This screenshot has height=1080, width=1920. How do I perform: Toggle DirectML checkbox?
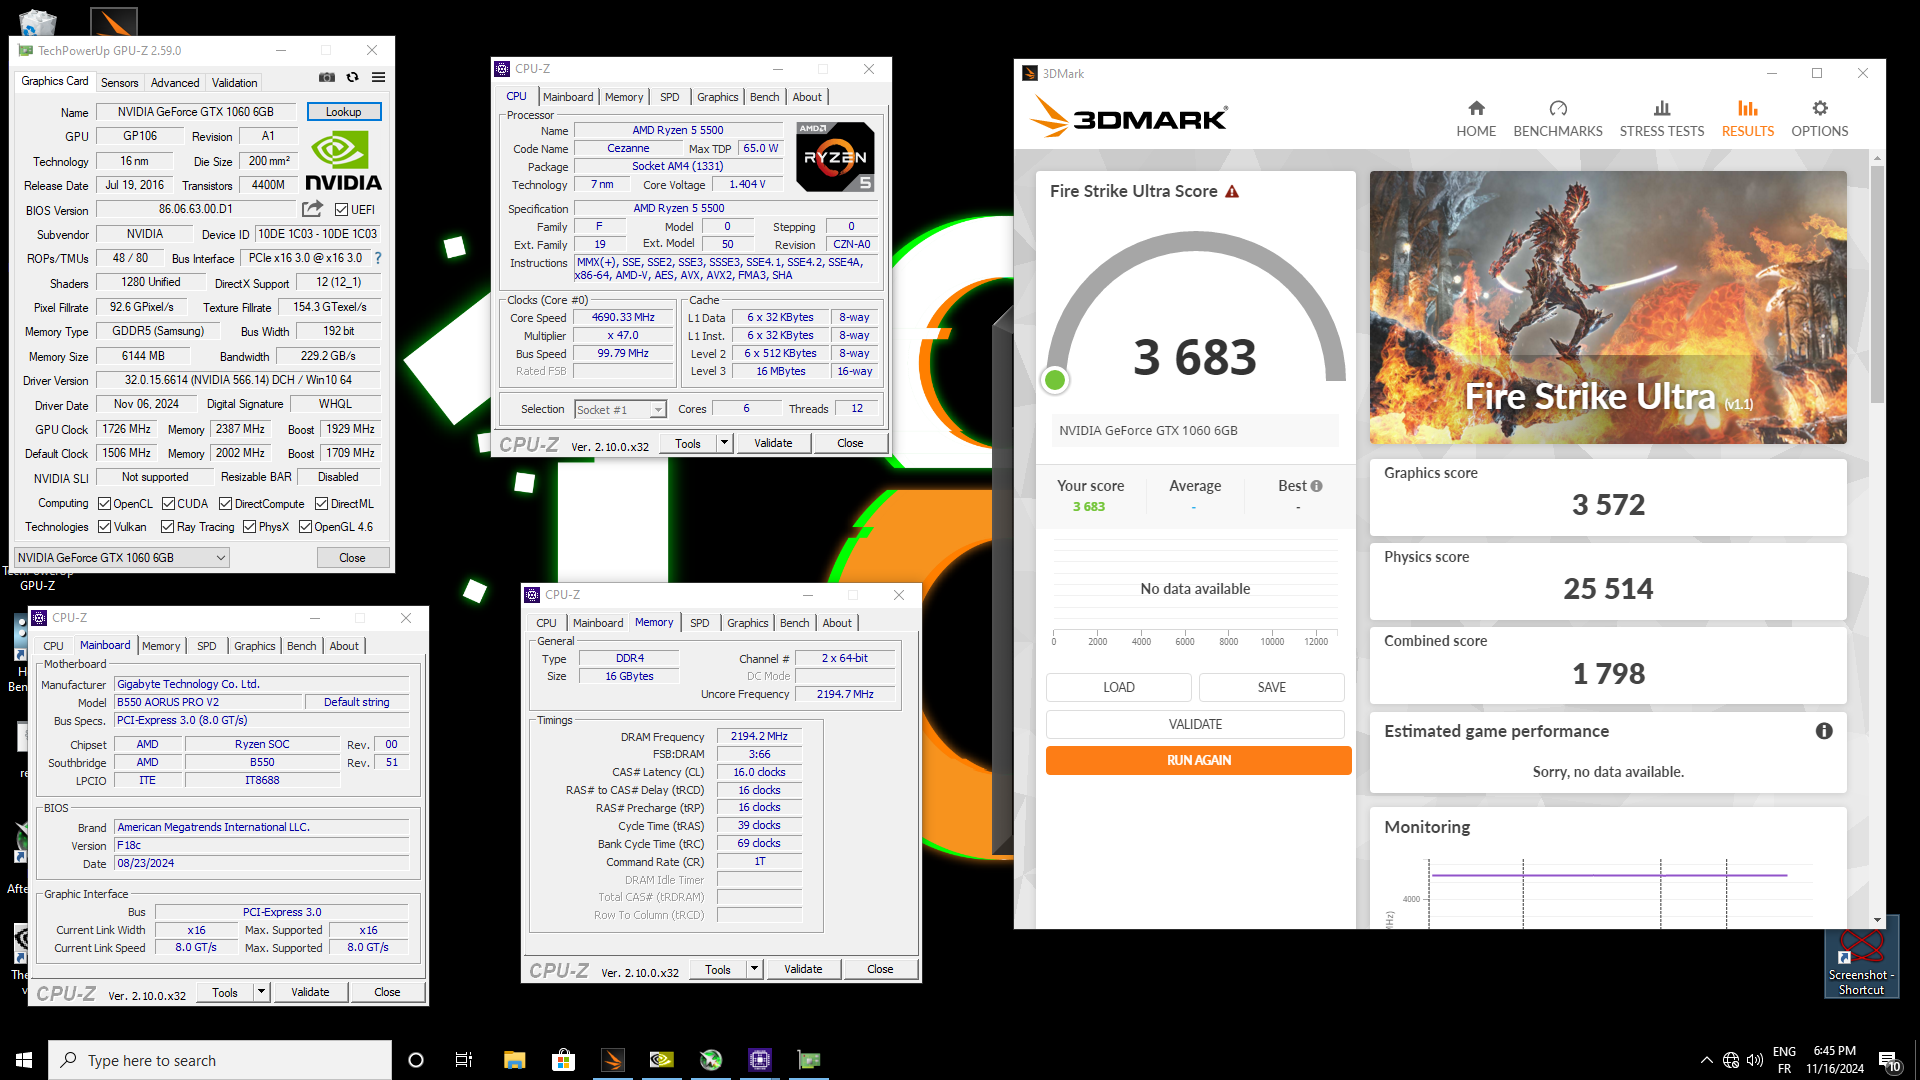pyautogui.click(x=321, y=503)
